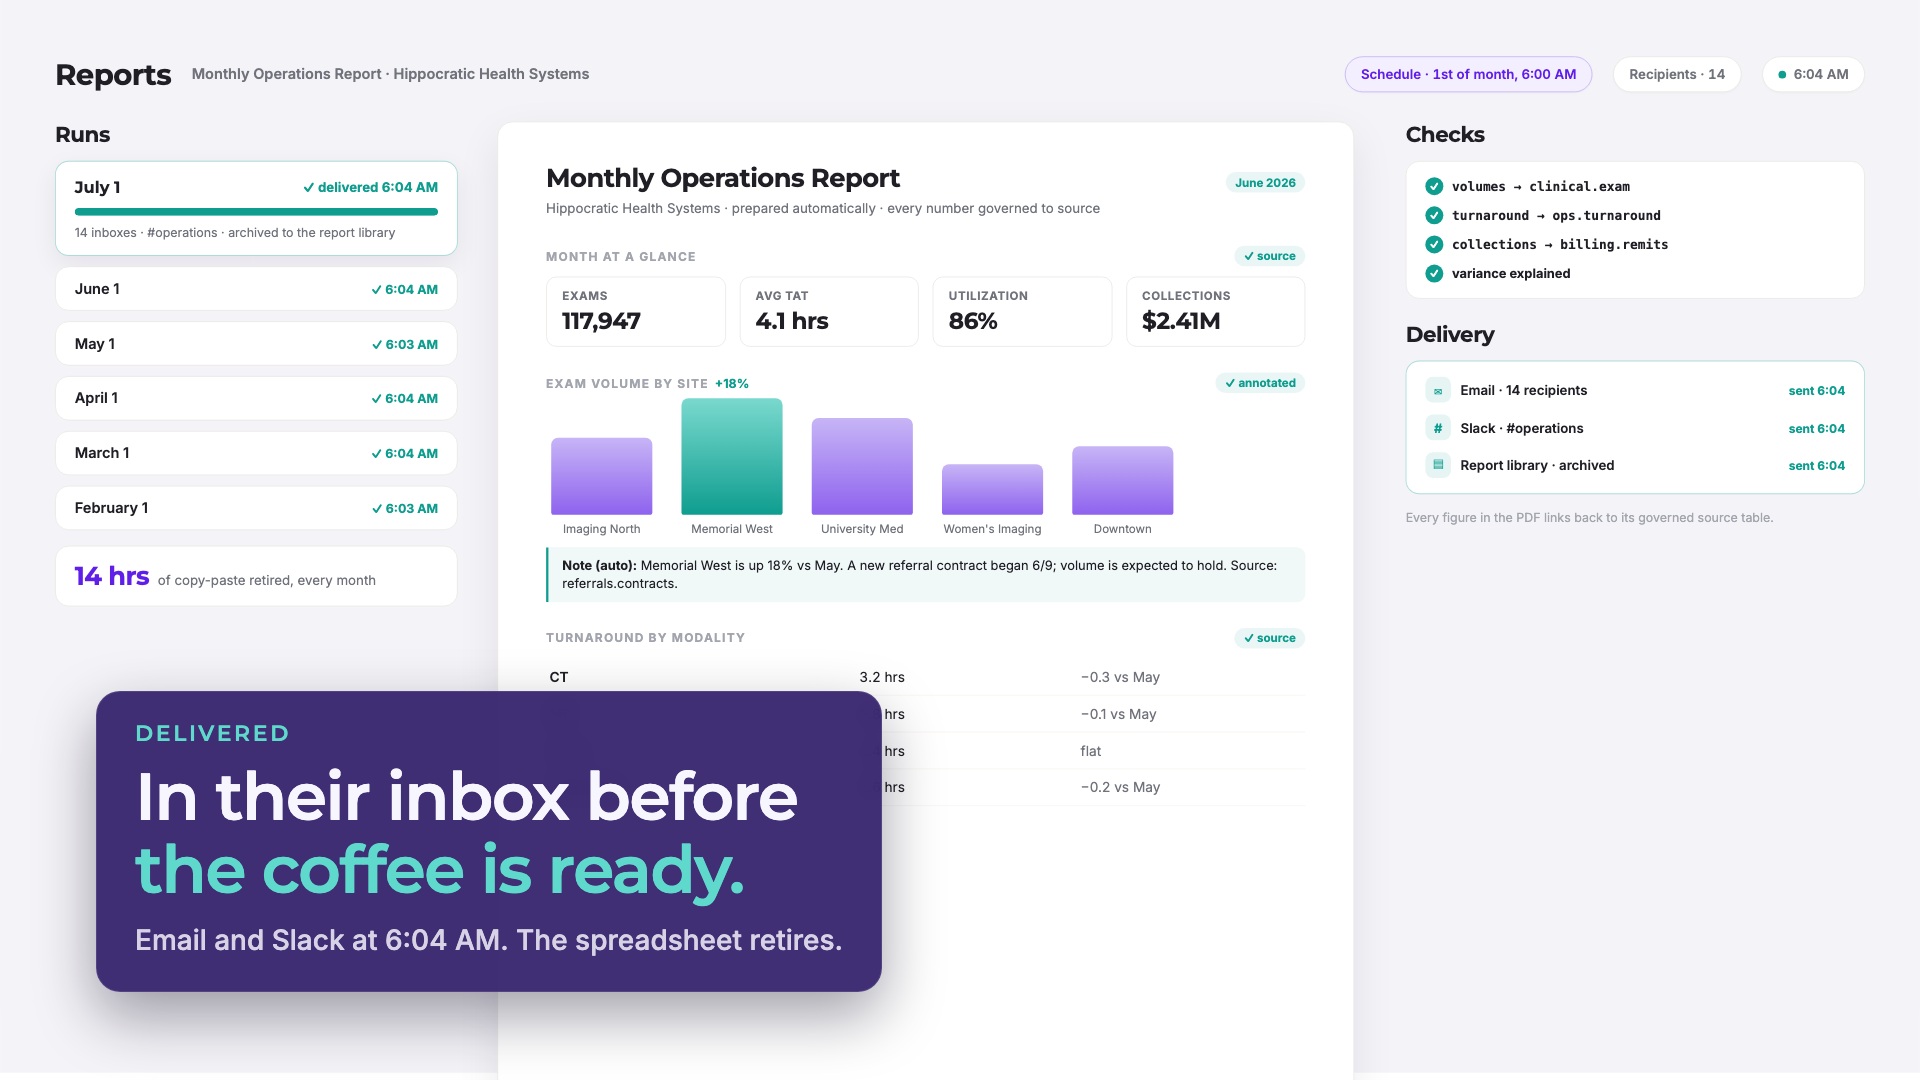The image size is (1920, 1080).
Task: Click the 'Monthly Operations Report' document title
Action: click(723, 178)
